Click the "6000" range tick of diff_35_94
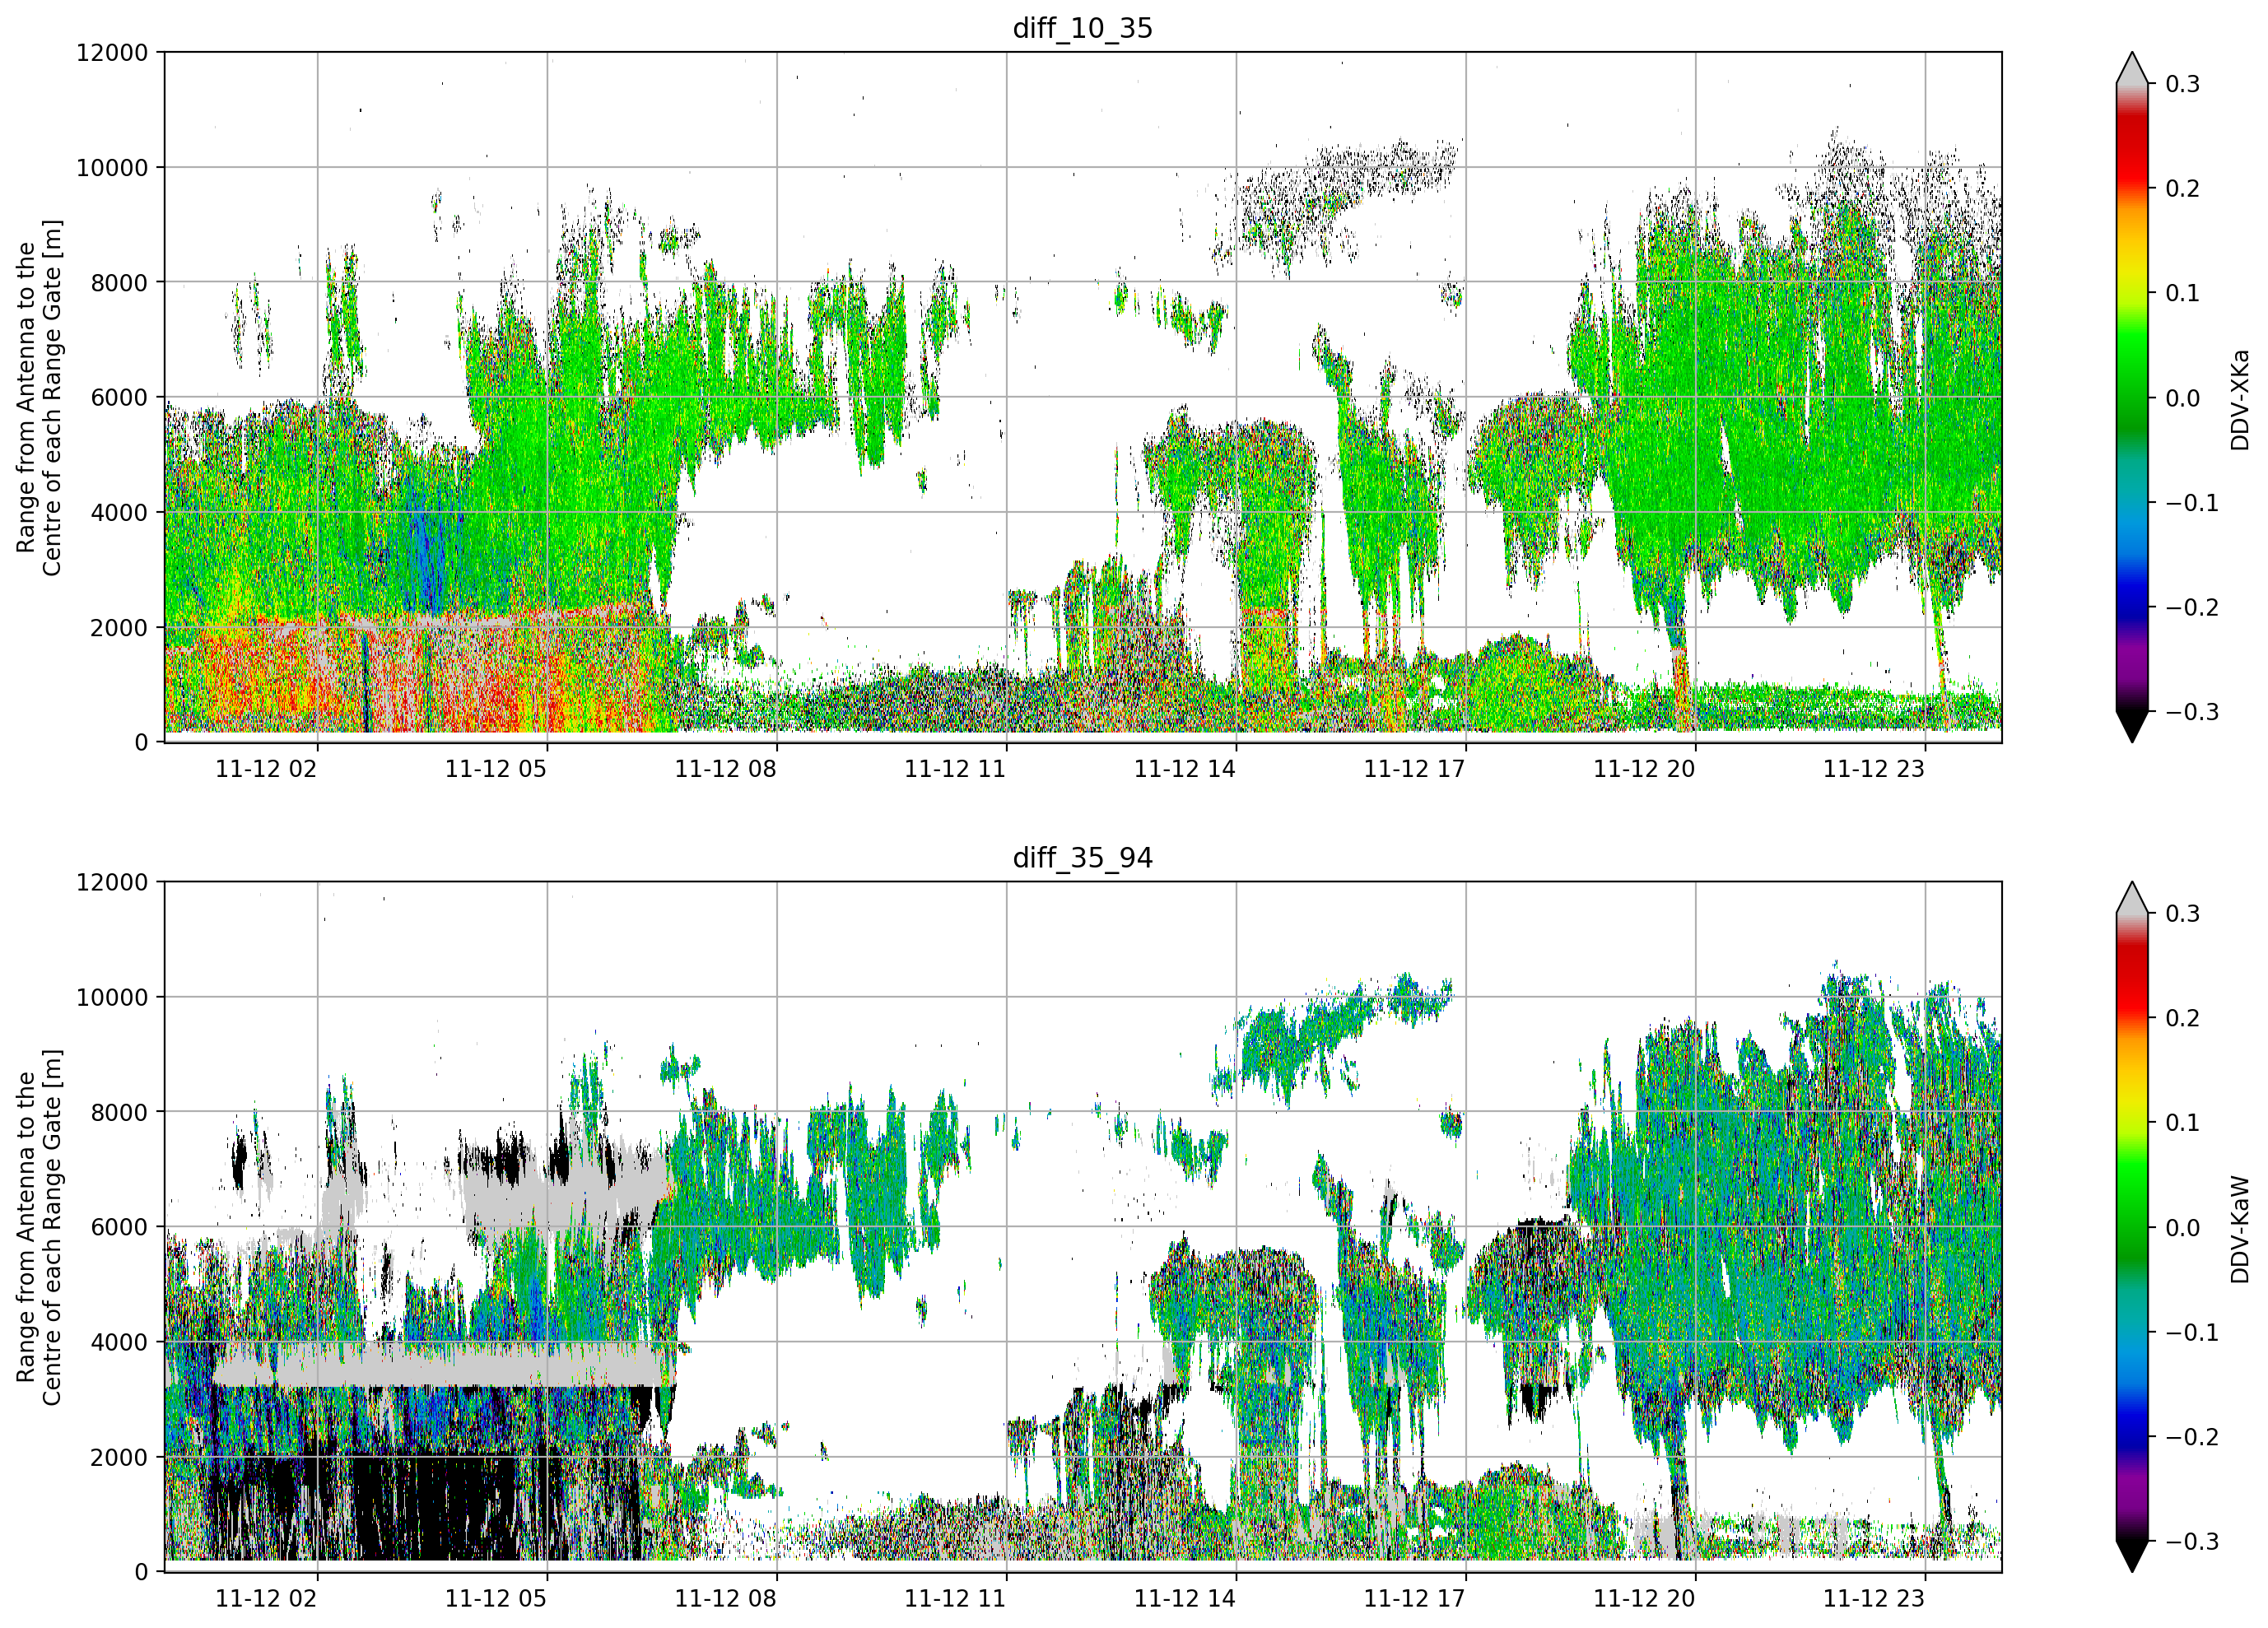 pyautogui.click(x=119, y=1228)
